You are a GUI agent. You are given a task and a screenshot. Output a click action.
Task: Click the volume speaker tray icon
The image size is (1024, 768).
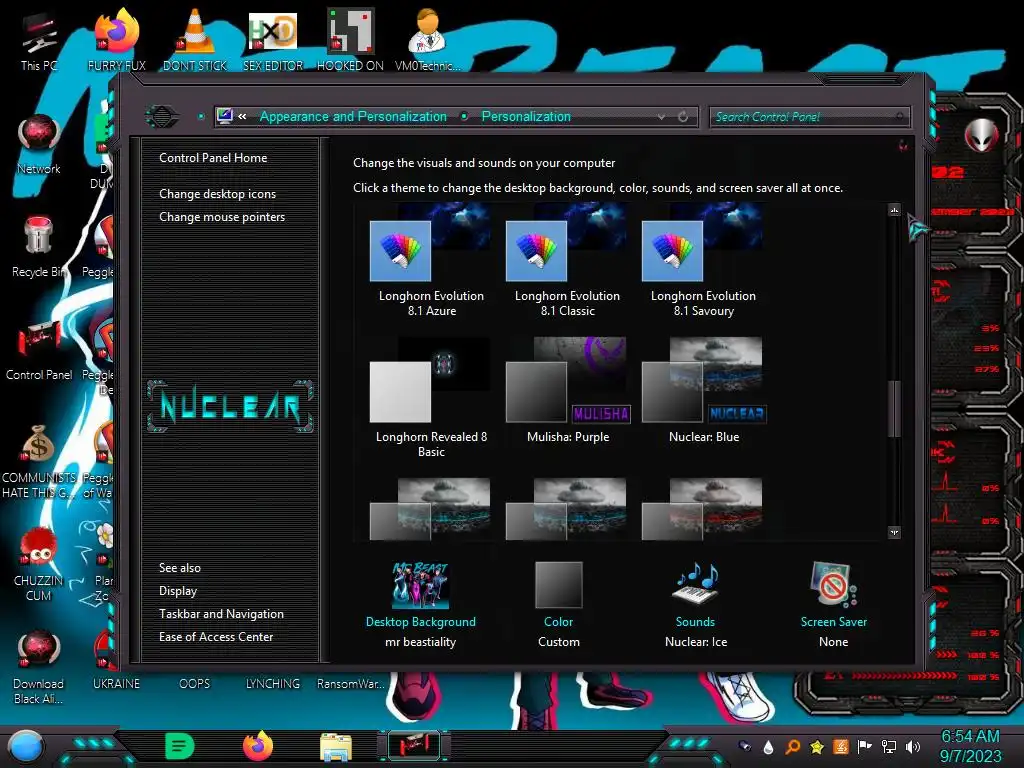tap(913, 746)
